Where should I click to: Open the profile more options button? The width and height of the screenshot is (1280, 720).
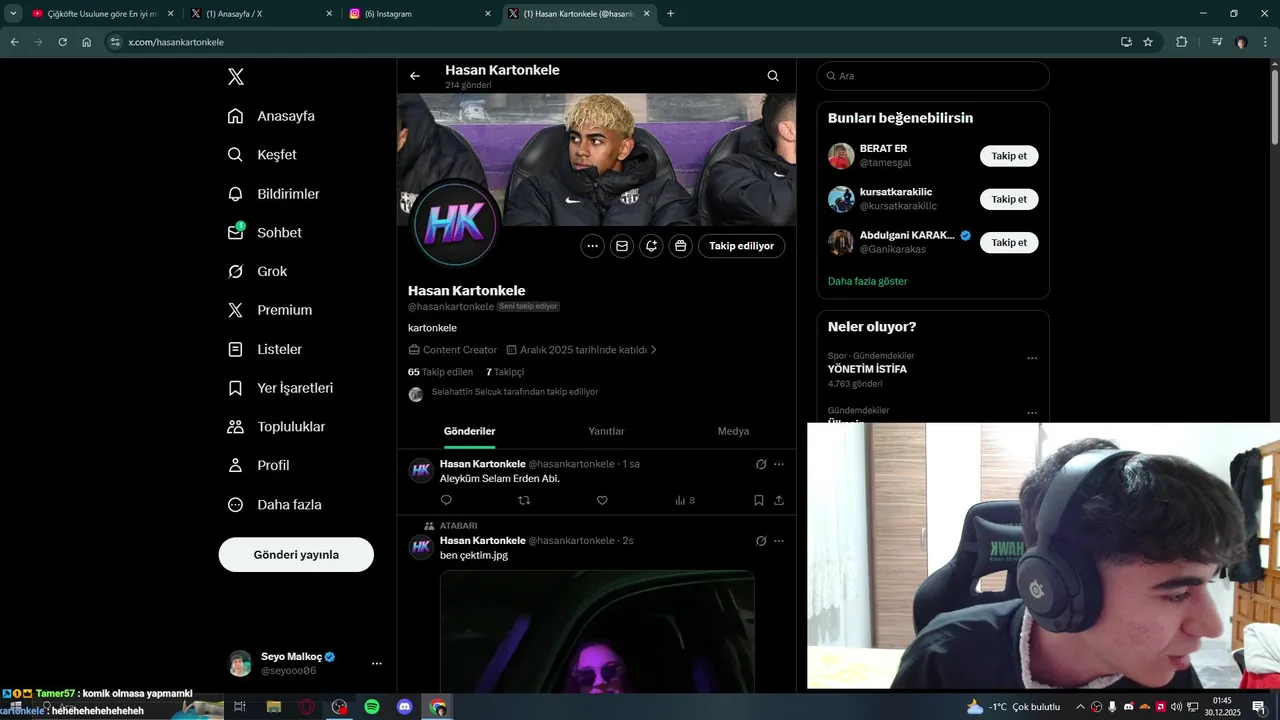click(x=592, y=245)
